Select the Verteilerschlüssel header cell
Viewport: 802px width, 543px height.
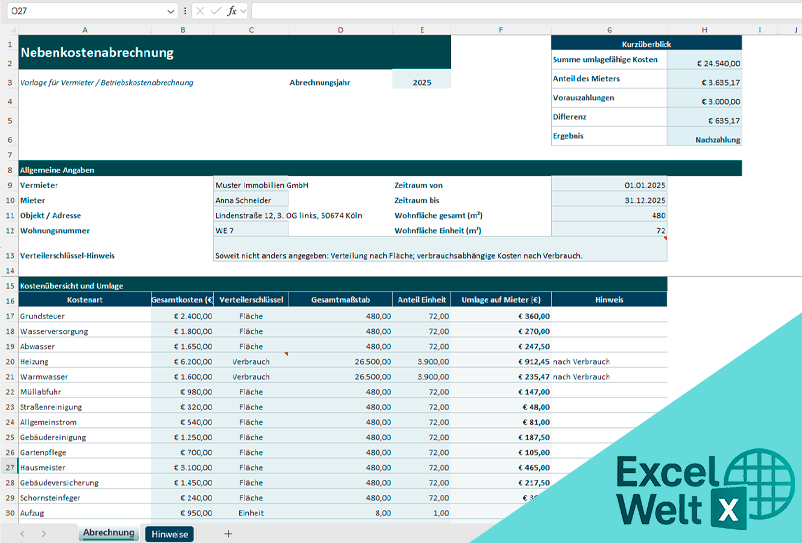(251, 300)
